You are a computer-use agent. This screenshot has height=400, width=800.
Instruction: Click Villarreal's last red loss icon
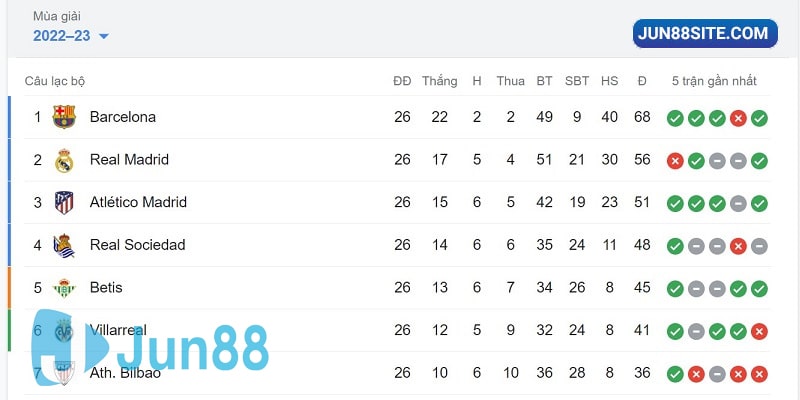(759, 331)
